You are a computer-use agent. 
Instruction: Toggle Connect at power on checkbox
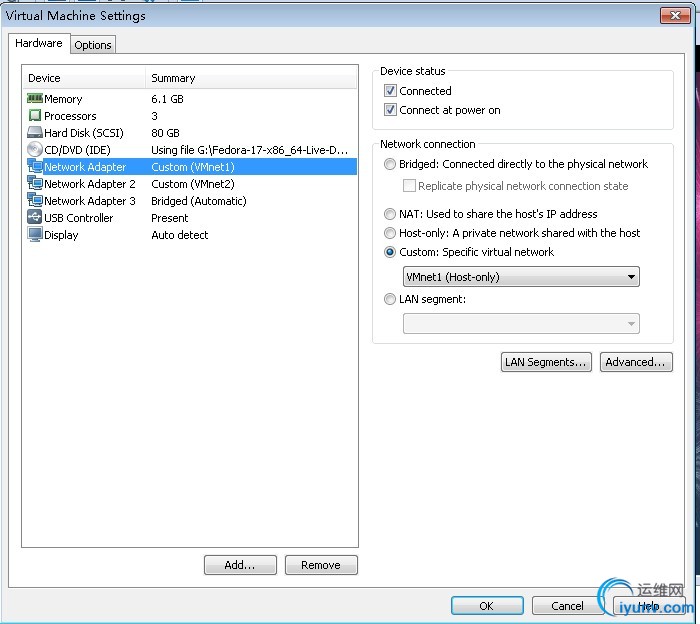point(390,110)
